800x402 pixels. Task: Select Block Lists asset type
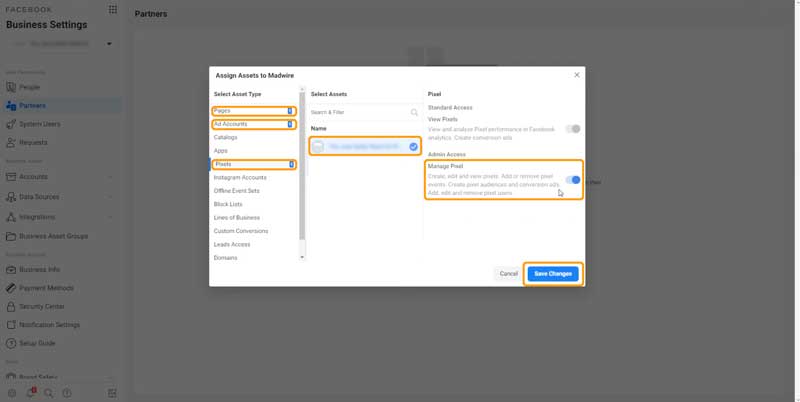228,204
